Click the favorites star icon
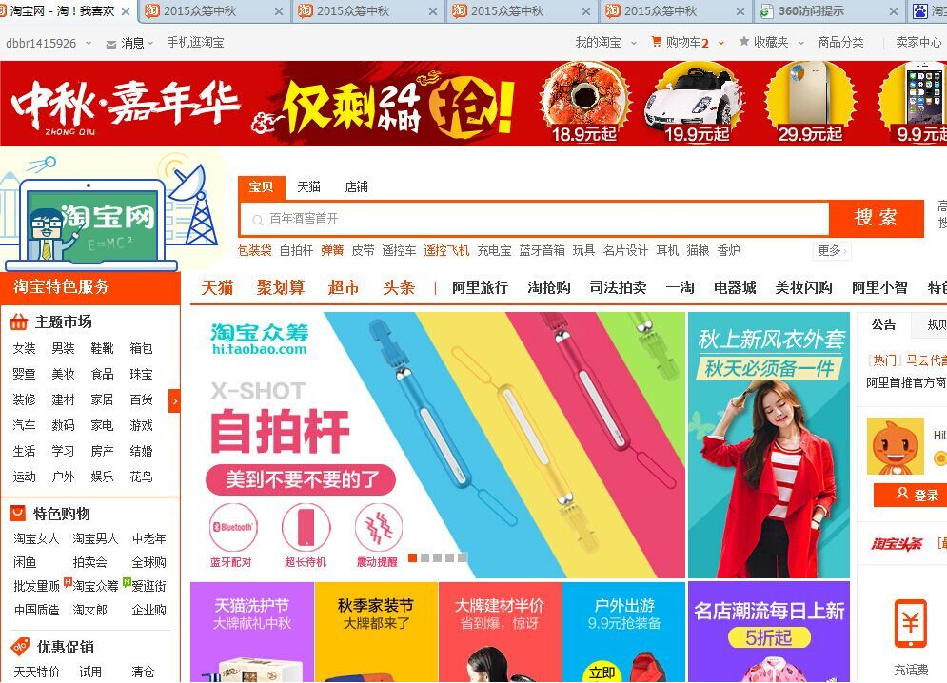Image resolution: width=947 pixels, height=683 pixels. [x=744, y=42]
